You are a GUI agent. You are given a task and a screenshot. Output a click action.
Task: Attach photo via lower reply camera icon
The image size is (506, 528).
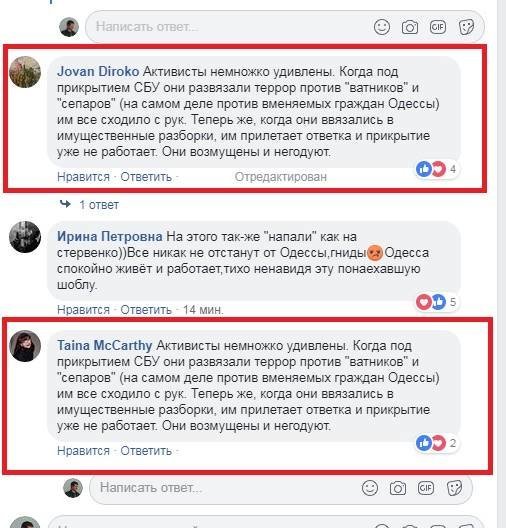coord(398,488)
